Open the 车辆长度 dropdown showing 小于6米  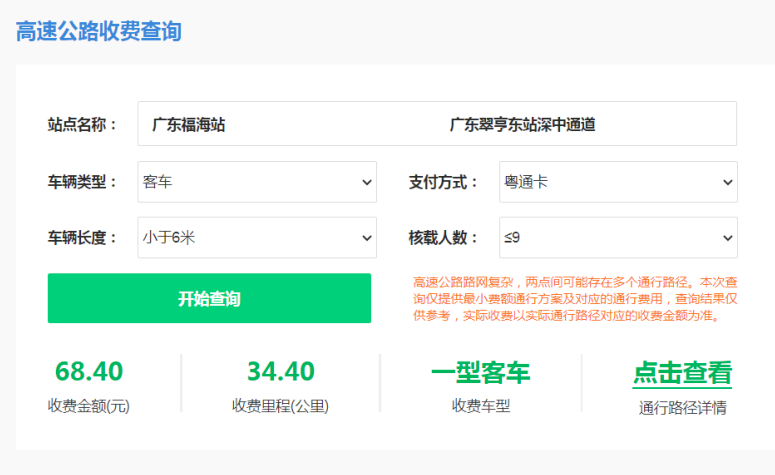[x=257, y=238]
